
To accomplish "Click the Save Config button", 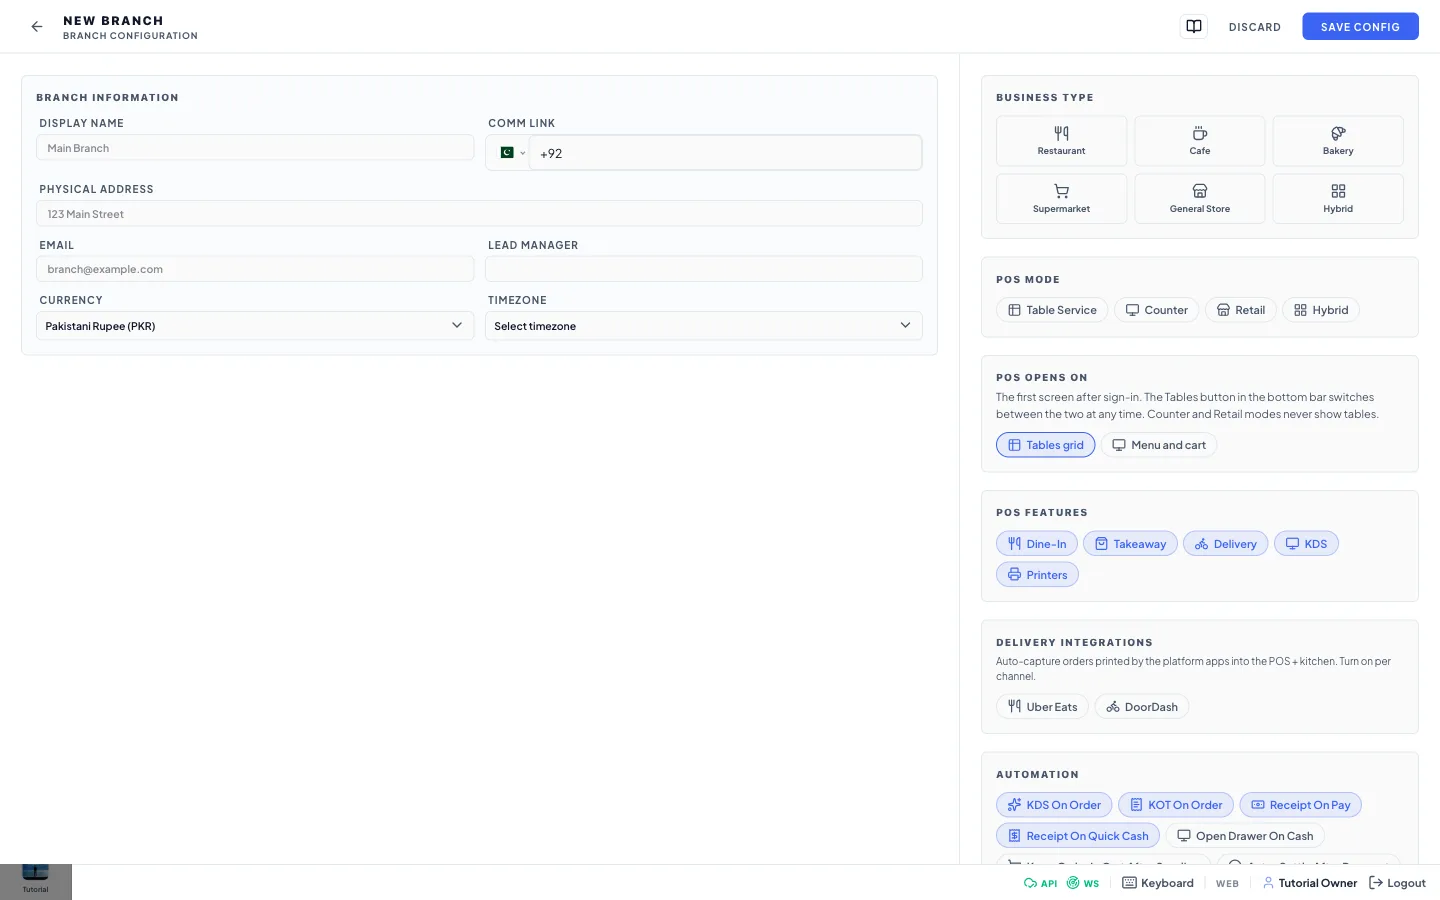I will tap(1360, 27).
